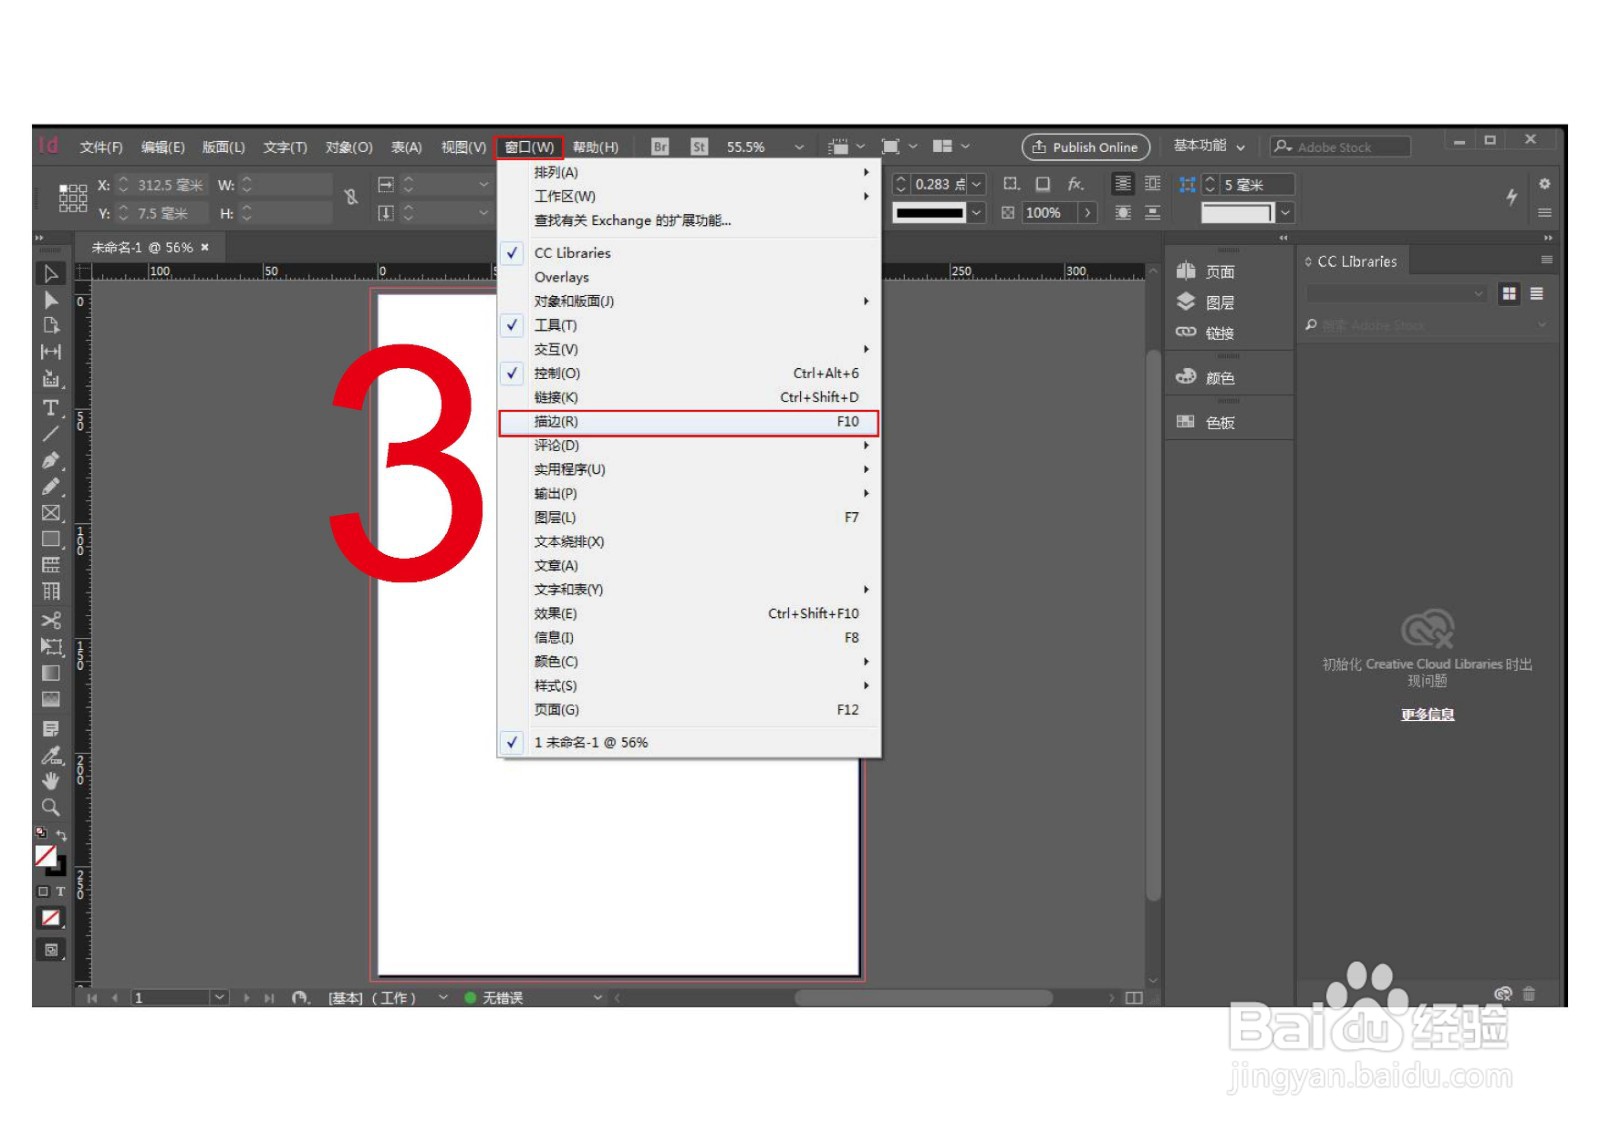Open the Color panel icon
Image resolution: width=1600 pixels, height=1131 pixels.
(x=1186, y=377)
